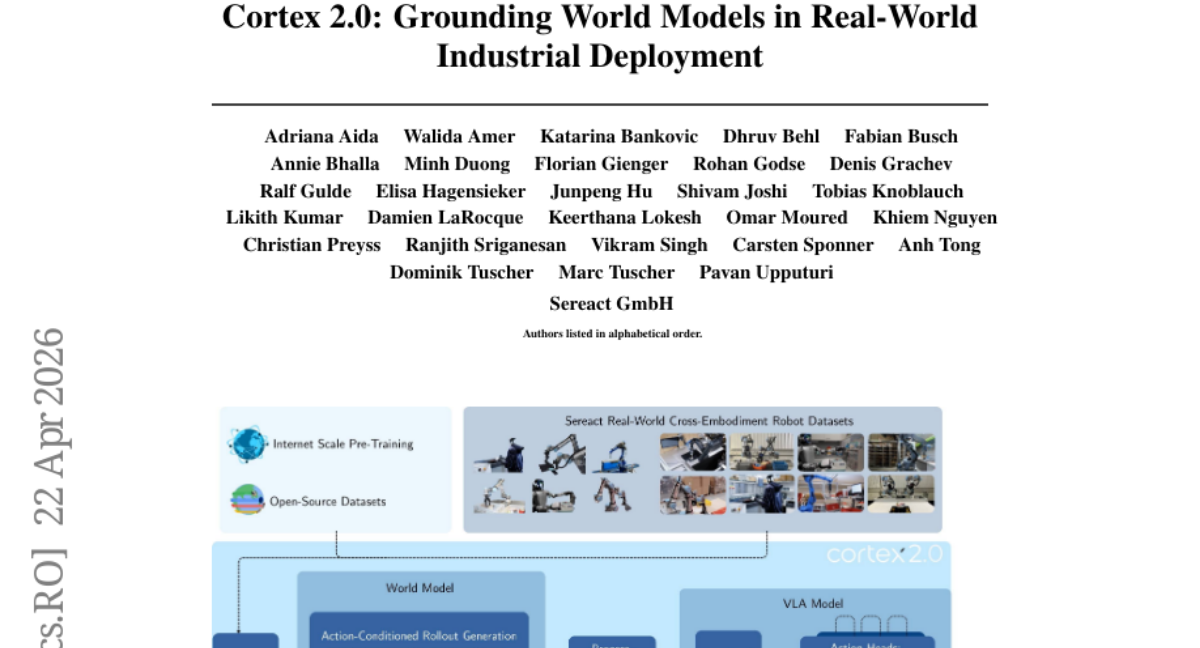Screen dimensions: 1200x648
Task: Click the World Model block heading
Action: (x=419, y=588)
